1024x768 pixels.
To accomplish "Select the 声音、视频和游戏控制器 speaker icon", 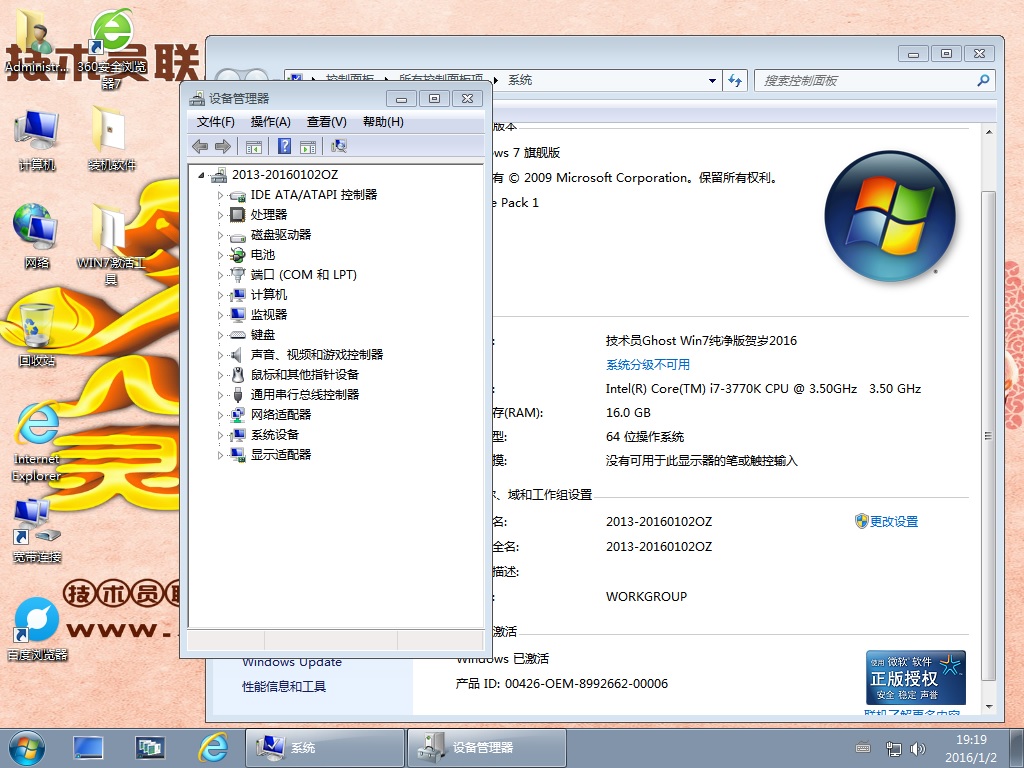I will click(x=236, y=355).
